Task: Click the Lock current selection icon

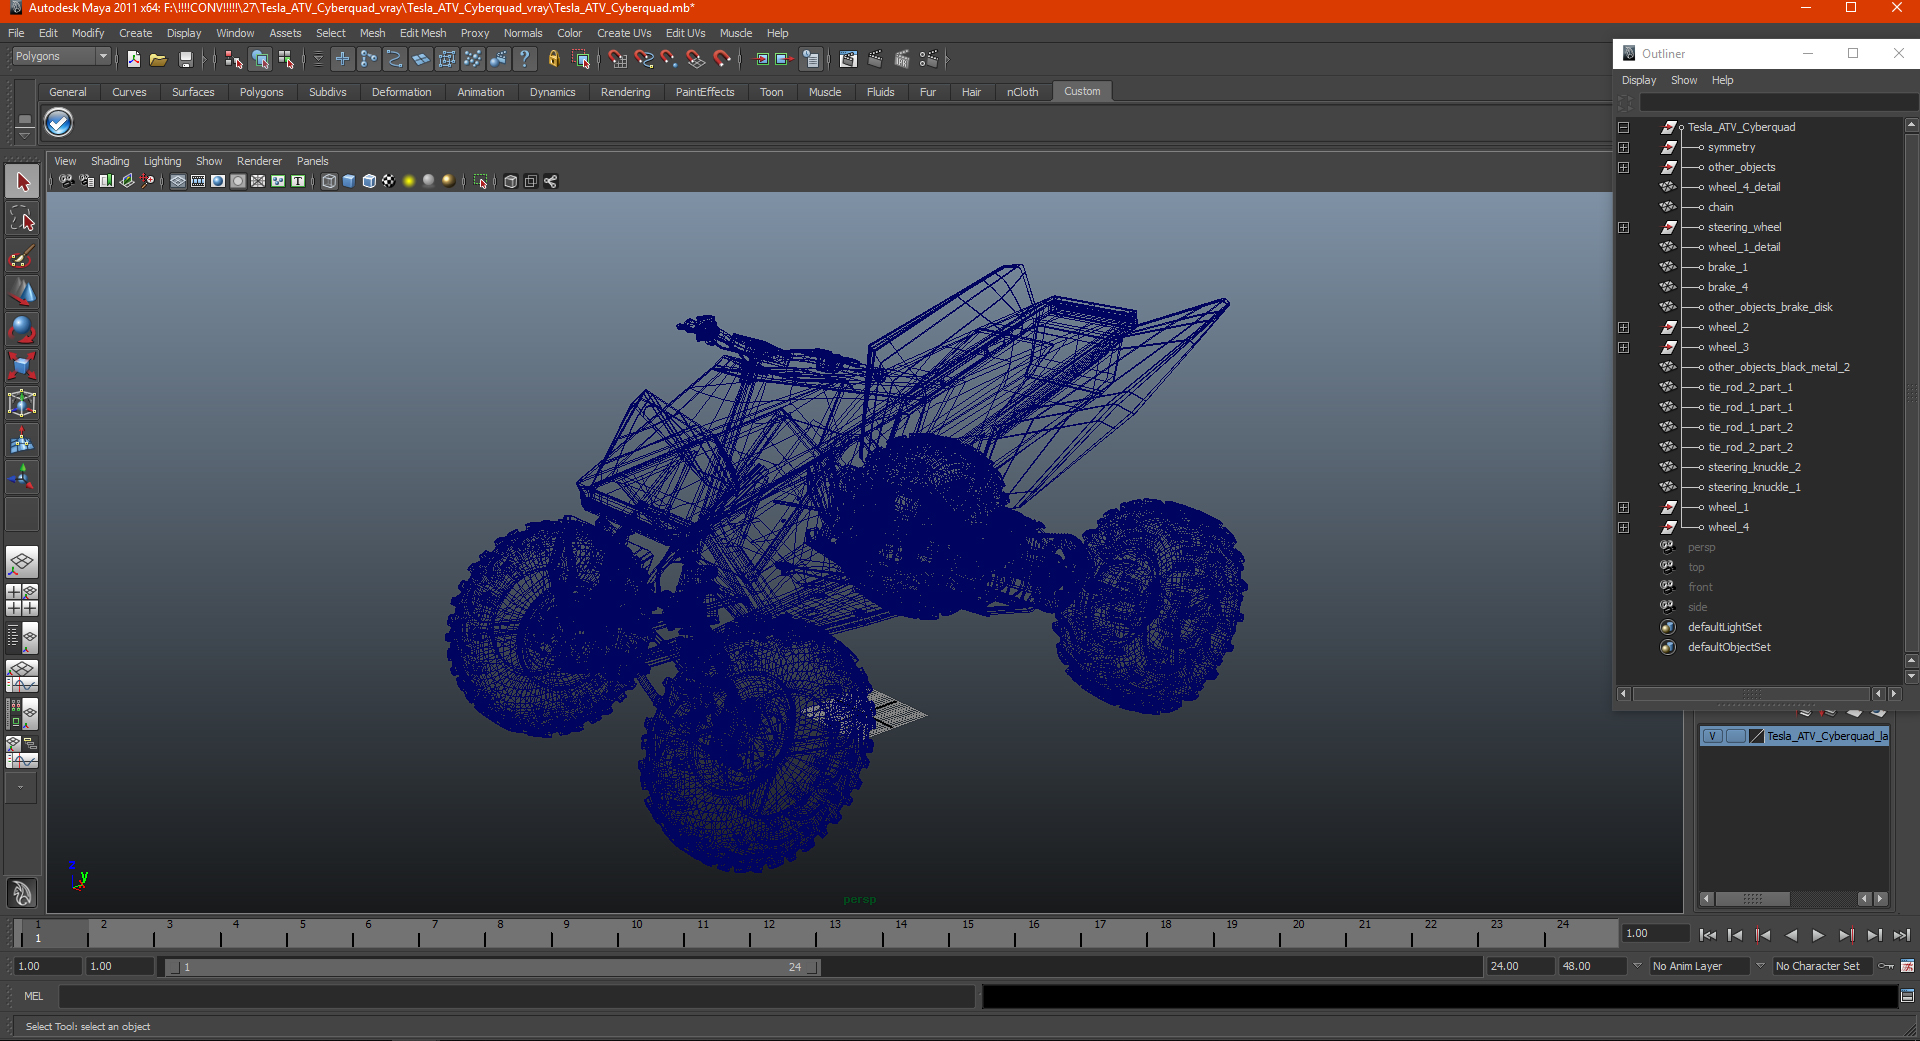Action: coord(553,60)
